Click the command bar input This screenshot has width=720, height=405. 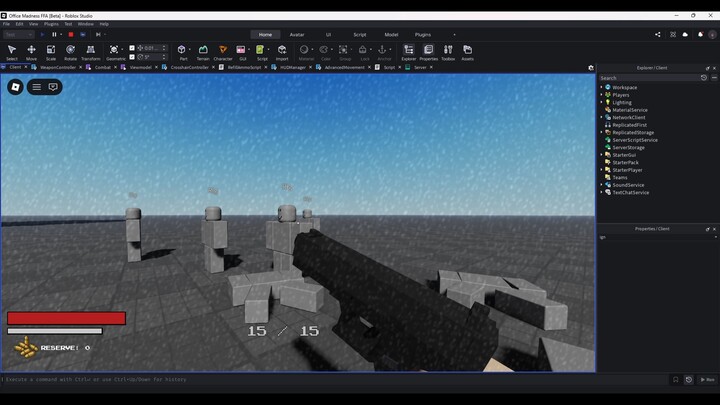click(x=333, y=380)
